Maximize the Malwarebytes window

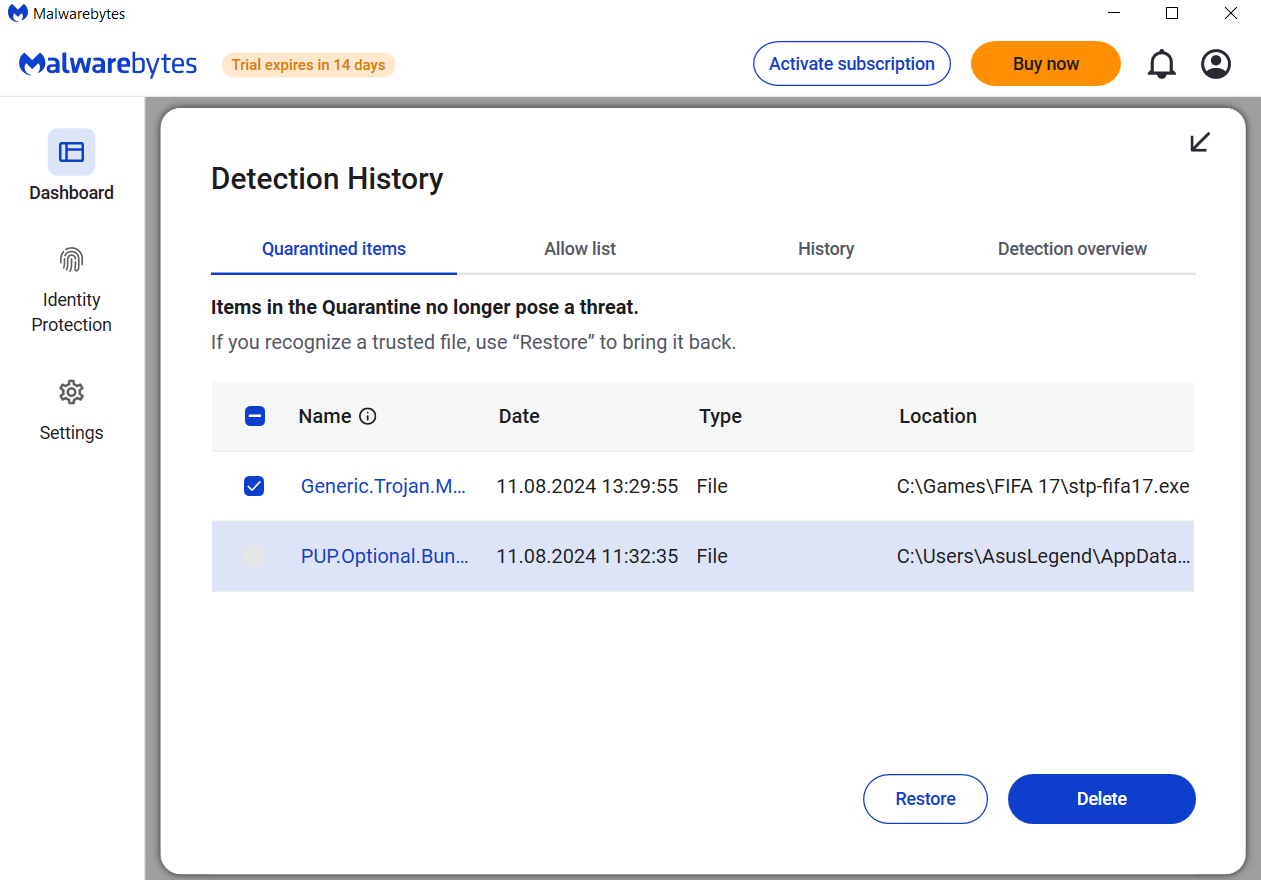(x=1172, y=14)
